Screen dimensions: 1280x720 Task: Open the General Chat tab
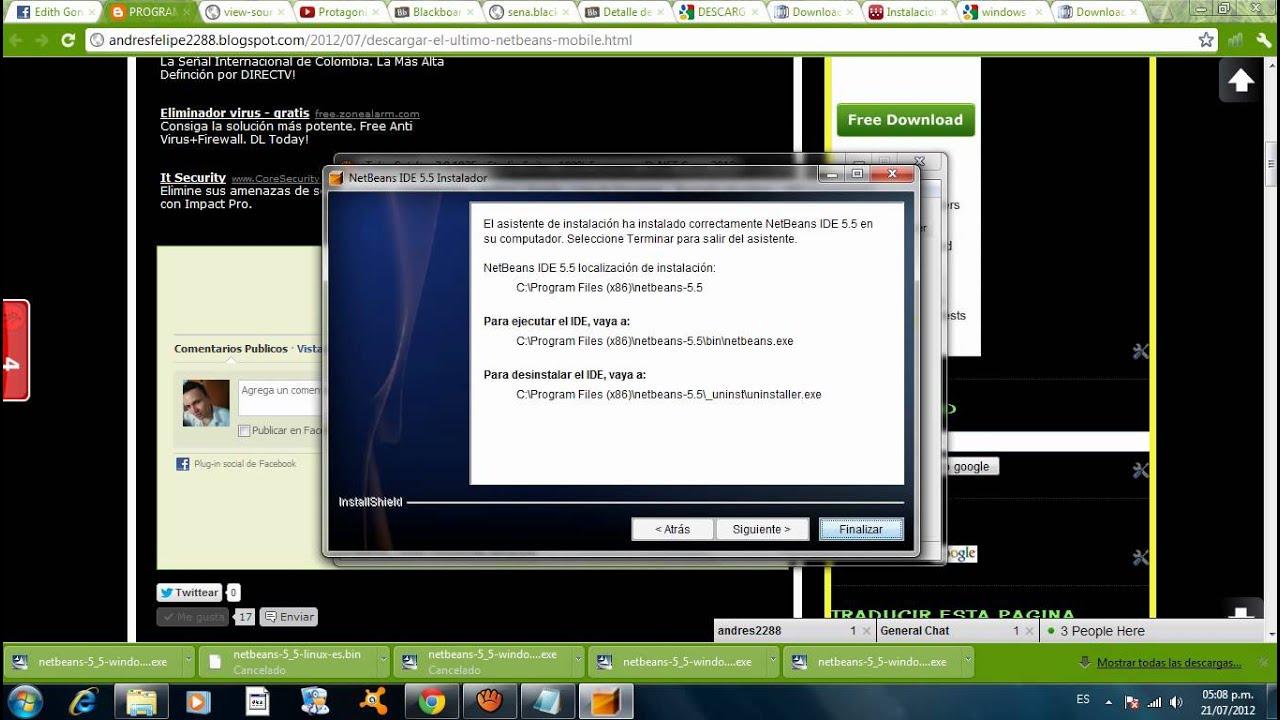tap(956, 631)
